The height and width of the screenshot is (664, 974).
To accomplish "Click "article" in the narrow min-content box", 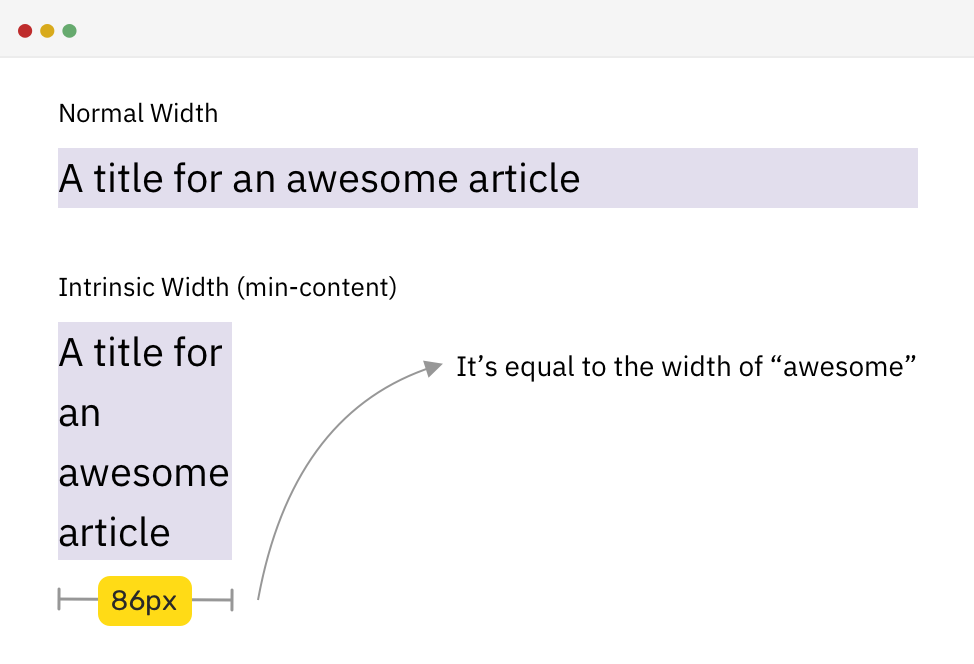I will tap(115, 532).
